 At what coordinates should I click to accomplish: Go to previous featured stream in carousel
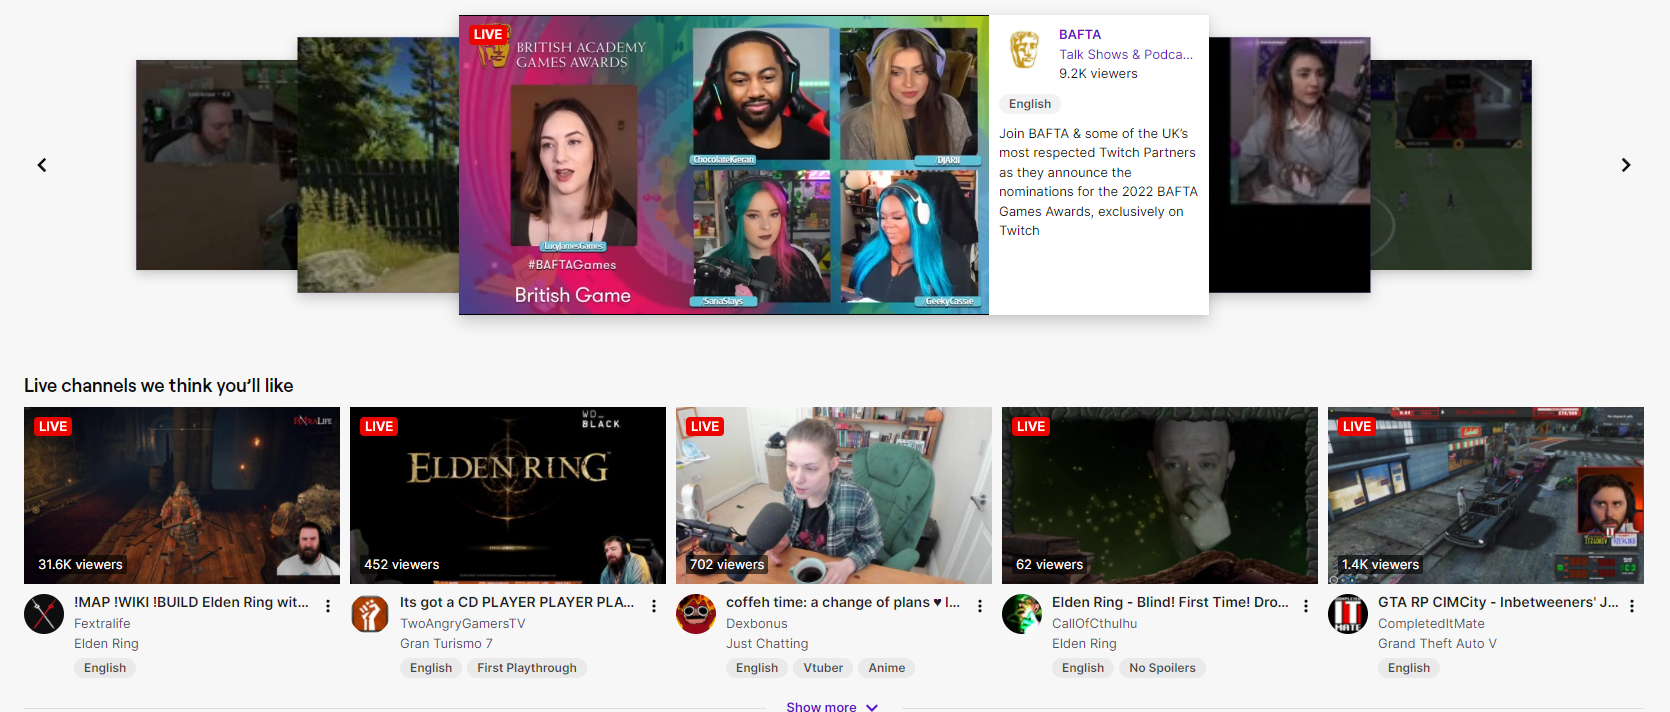42,165
